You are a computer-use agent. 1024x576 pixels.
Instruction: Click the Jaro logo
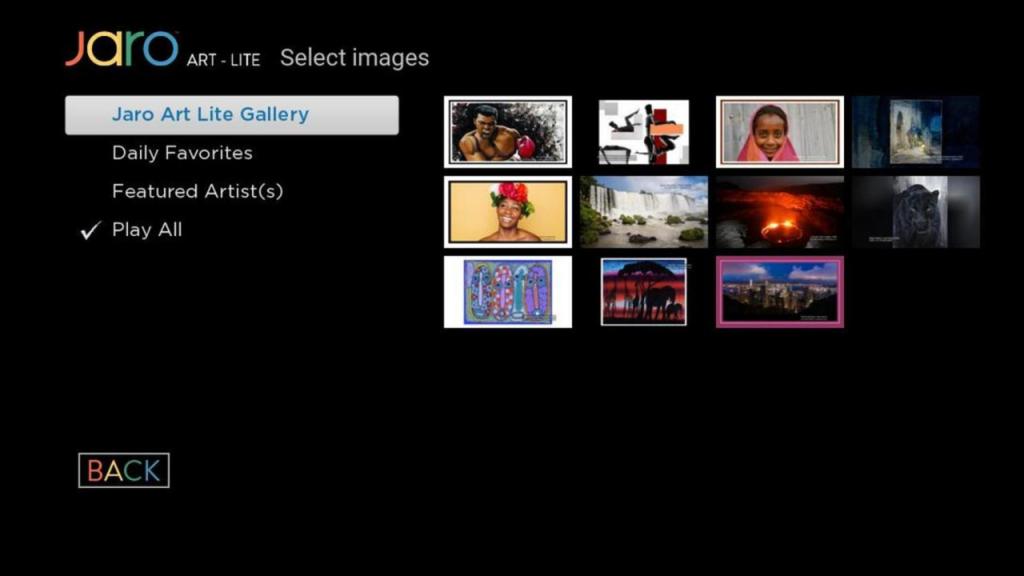[121, 48]
